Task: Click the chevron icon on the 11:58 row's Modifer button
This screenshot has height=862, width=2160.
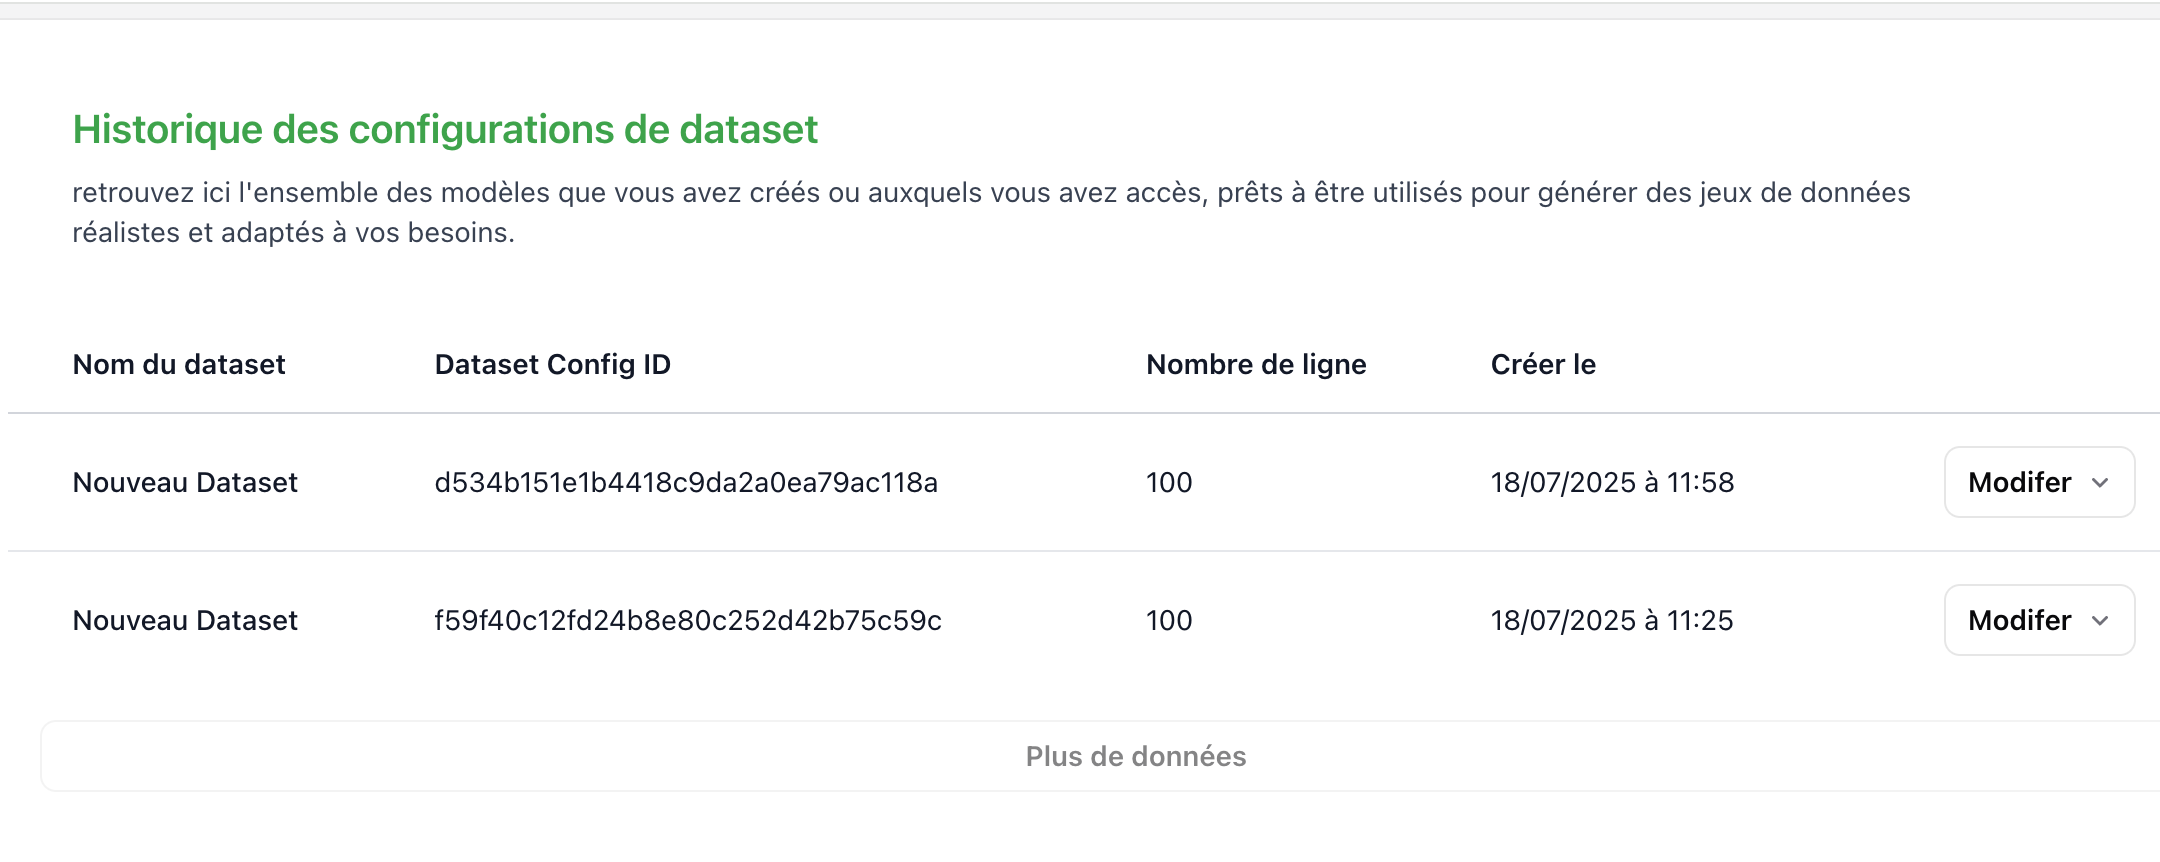Action: coord(2100,483)
